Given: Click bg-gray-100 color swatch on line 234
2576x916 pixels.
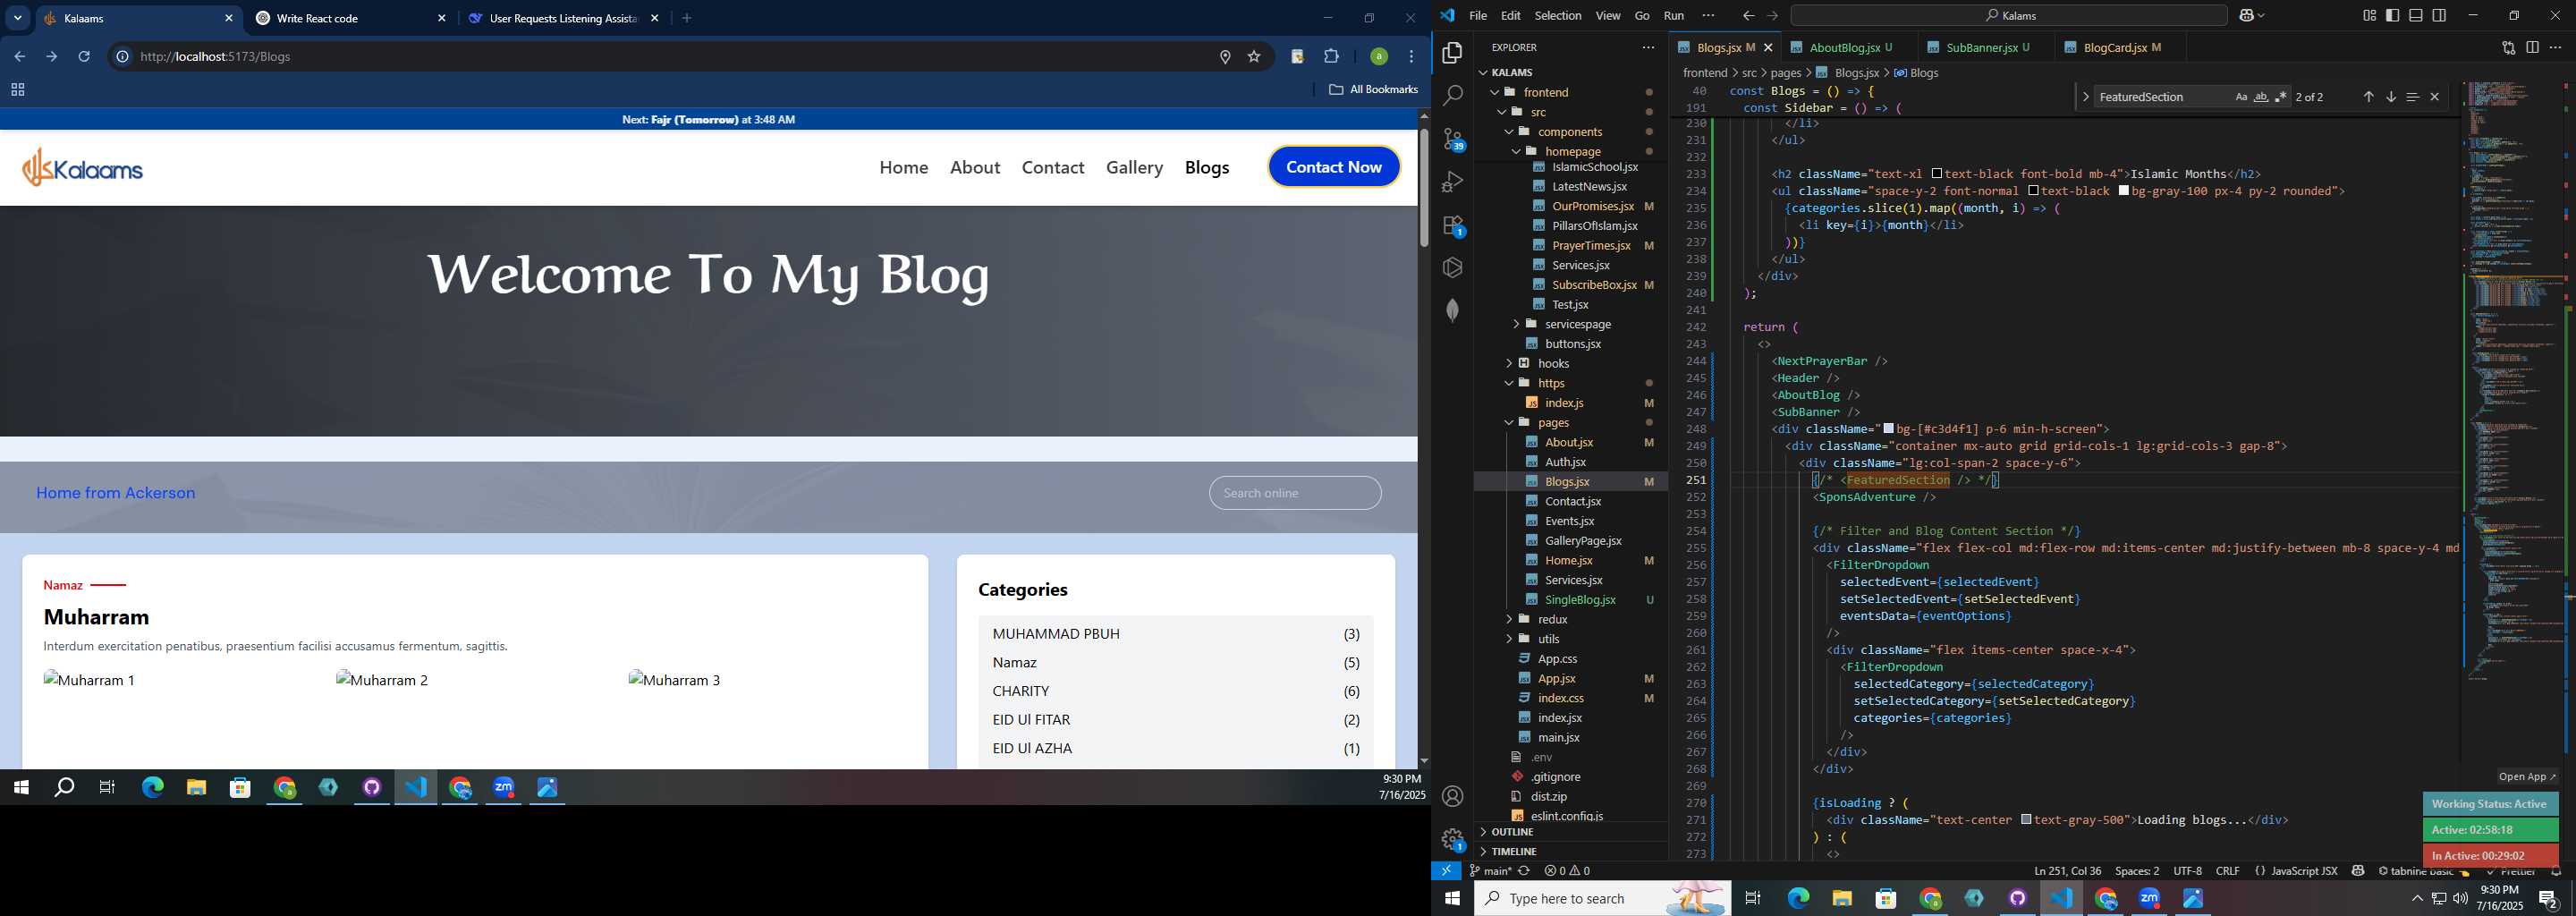Looking at the screenshot, I should pyautogui.click(x=2124, y=191).
